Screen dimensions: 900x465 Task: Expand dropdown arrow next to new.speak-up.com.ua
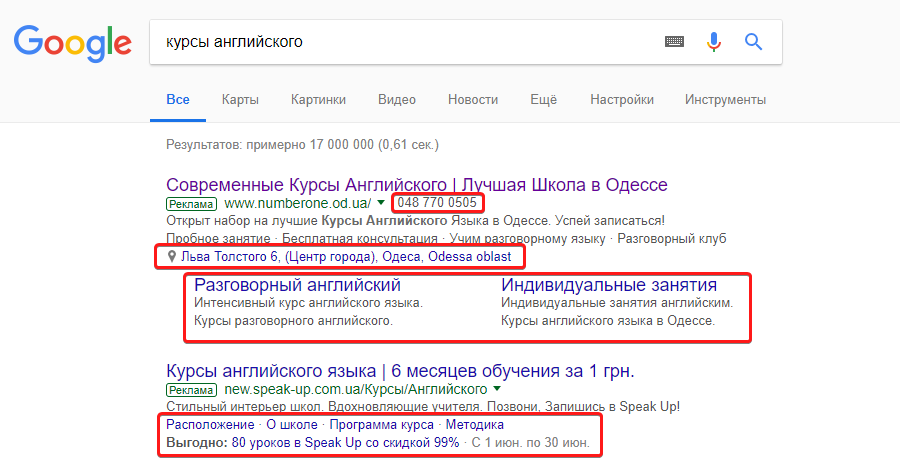(x=497, y=389)
